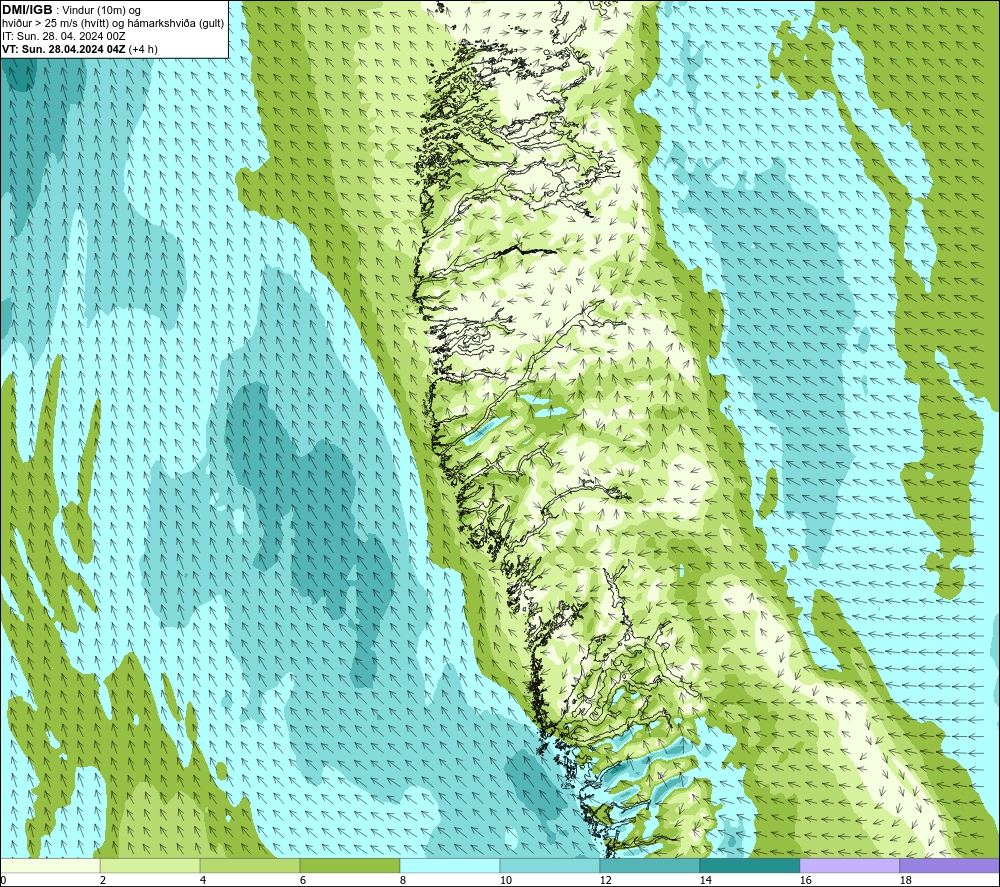
Task: Click the 'IT: Sun. 28. 04. 2024 00Z' line
Action: (64, 36)
